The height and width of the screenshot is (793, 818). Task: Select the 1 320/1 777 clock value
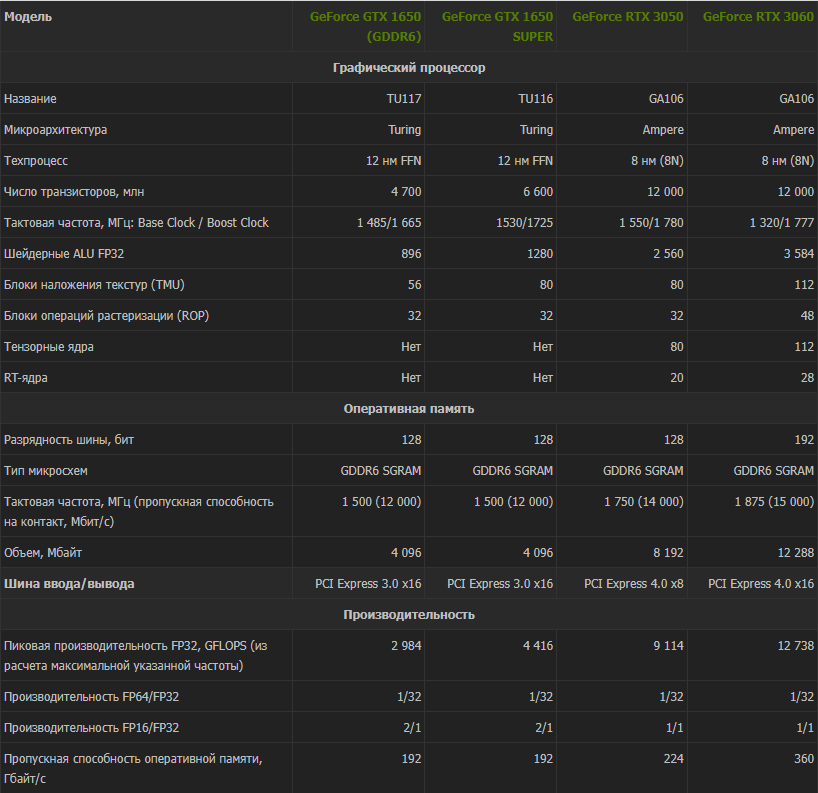tap(781, 223)
